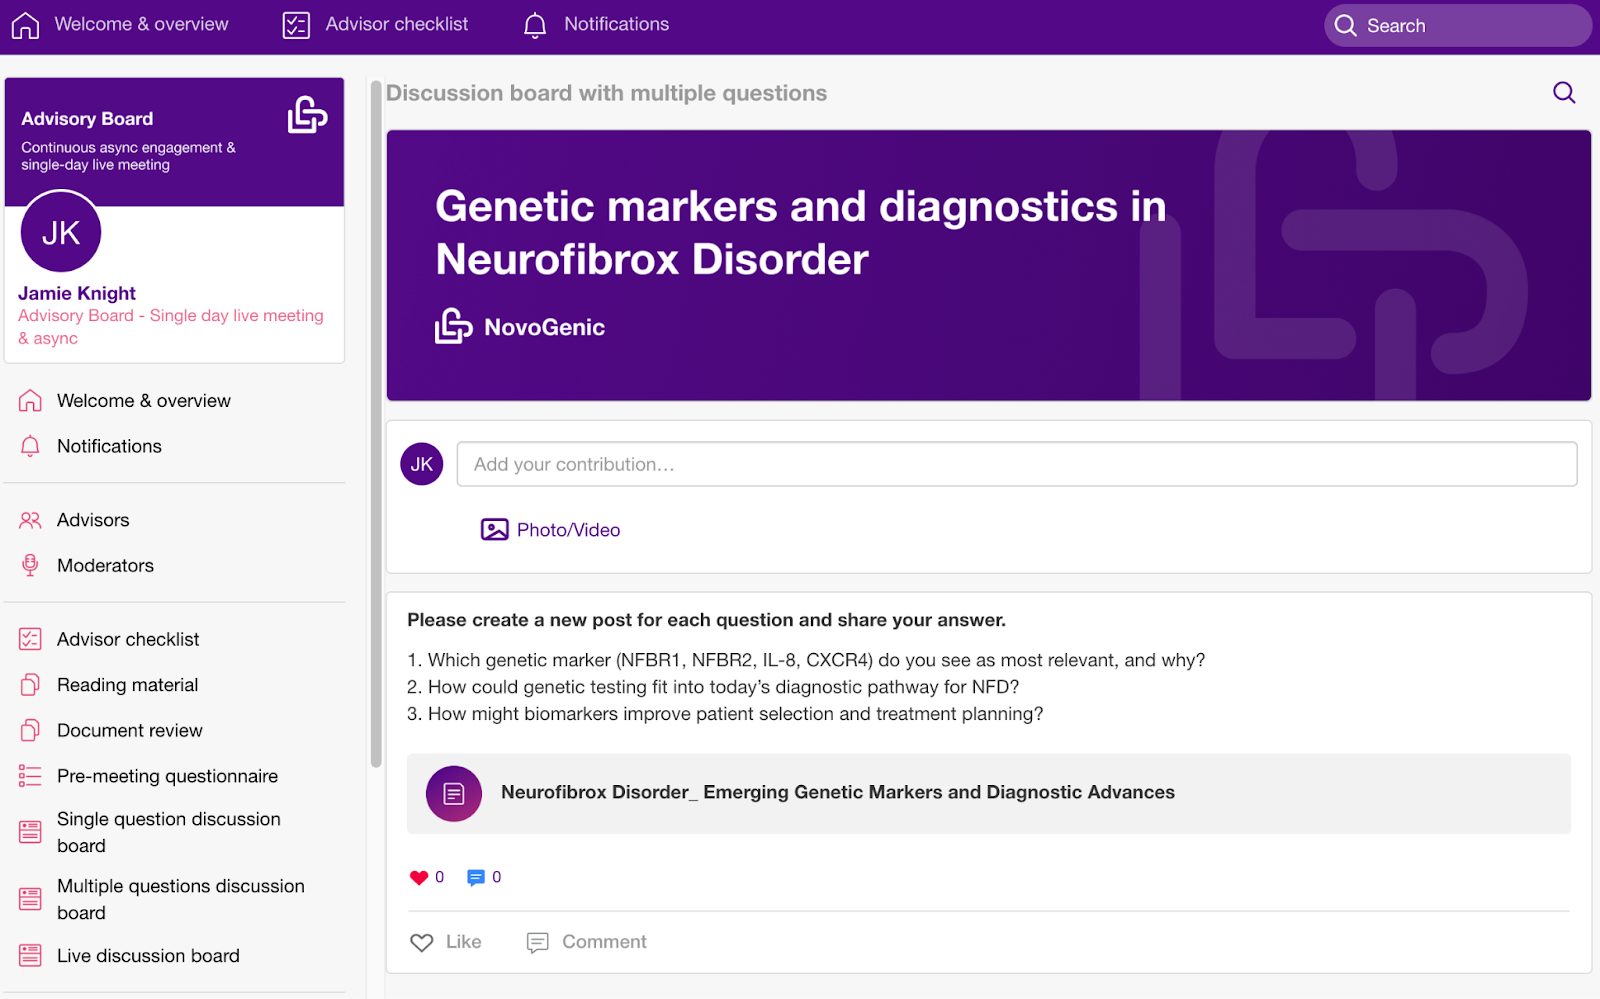Click the Comment button under post
The height and width of the screenshot is (999, 1600).
tap(587, 942)
